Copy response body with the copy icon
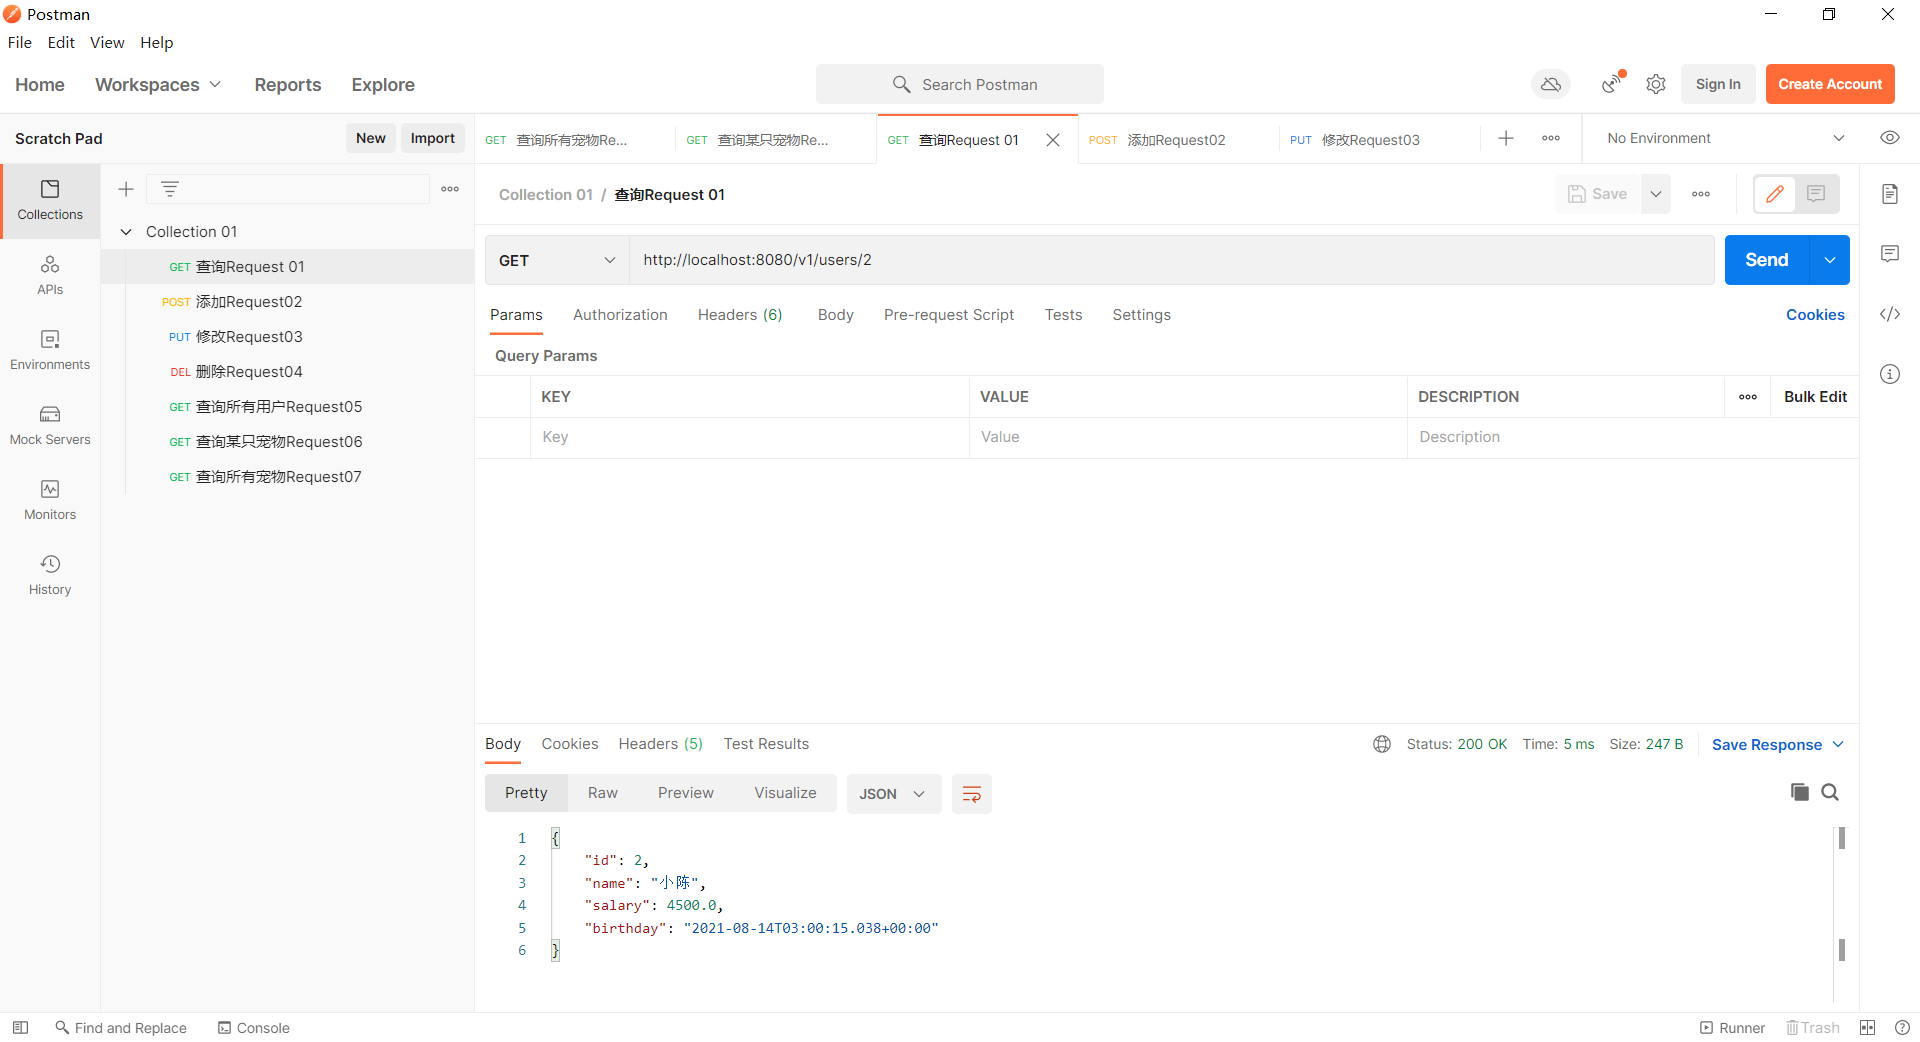The image size is (1920, 1042). pos(1799,792)
